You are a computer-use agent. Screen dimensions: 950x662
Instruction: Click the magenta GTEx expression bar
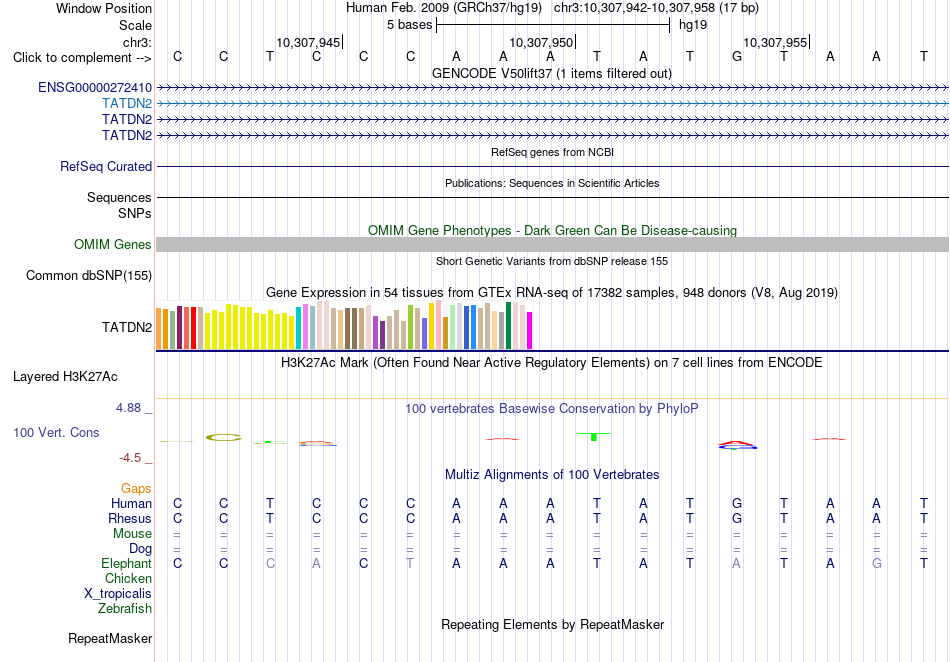coord(530,331)
